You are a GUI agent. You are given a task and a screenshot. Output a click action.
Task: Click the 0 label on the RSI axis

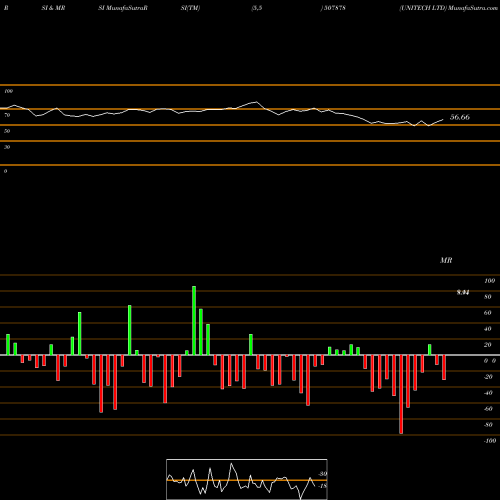coord(5,171)
